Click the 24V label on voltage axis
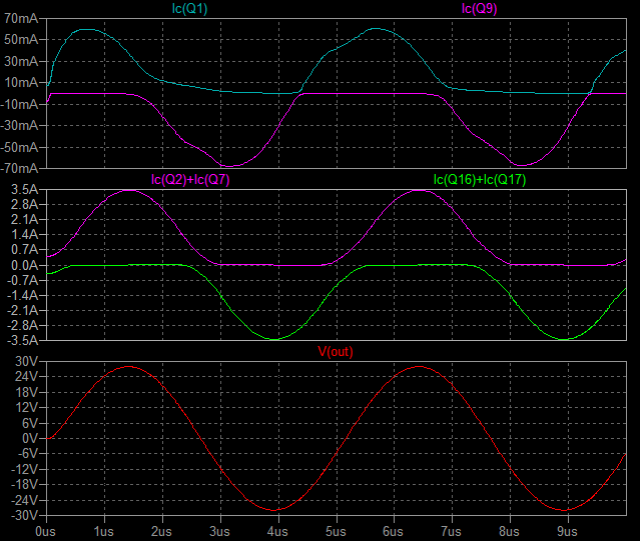Screen dimensions: 640x541 (25, 376)
